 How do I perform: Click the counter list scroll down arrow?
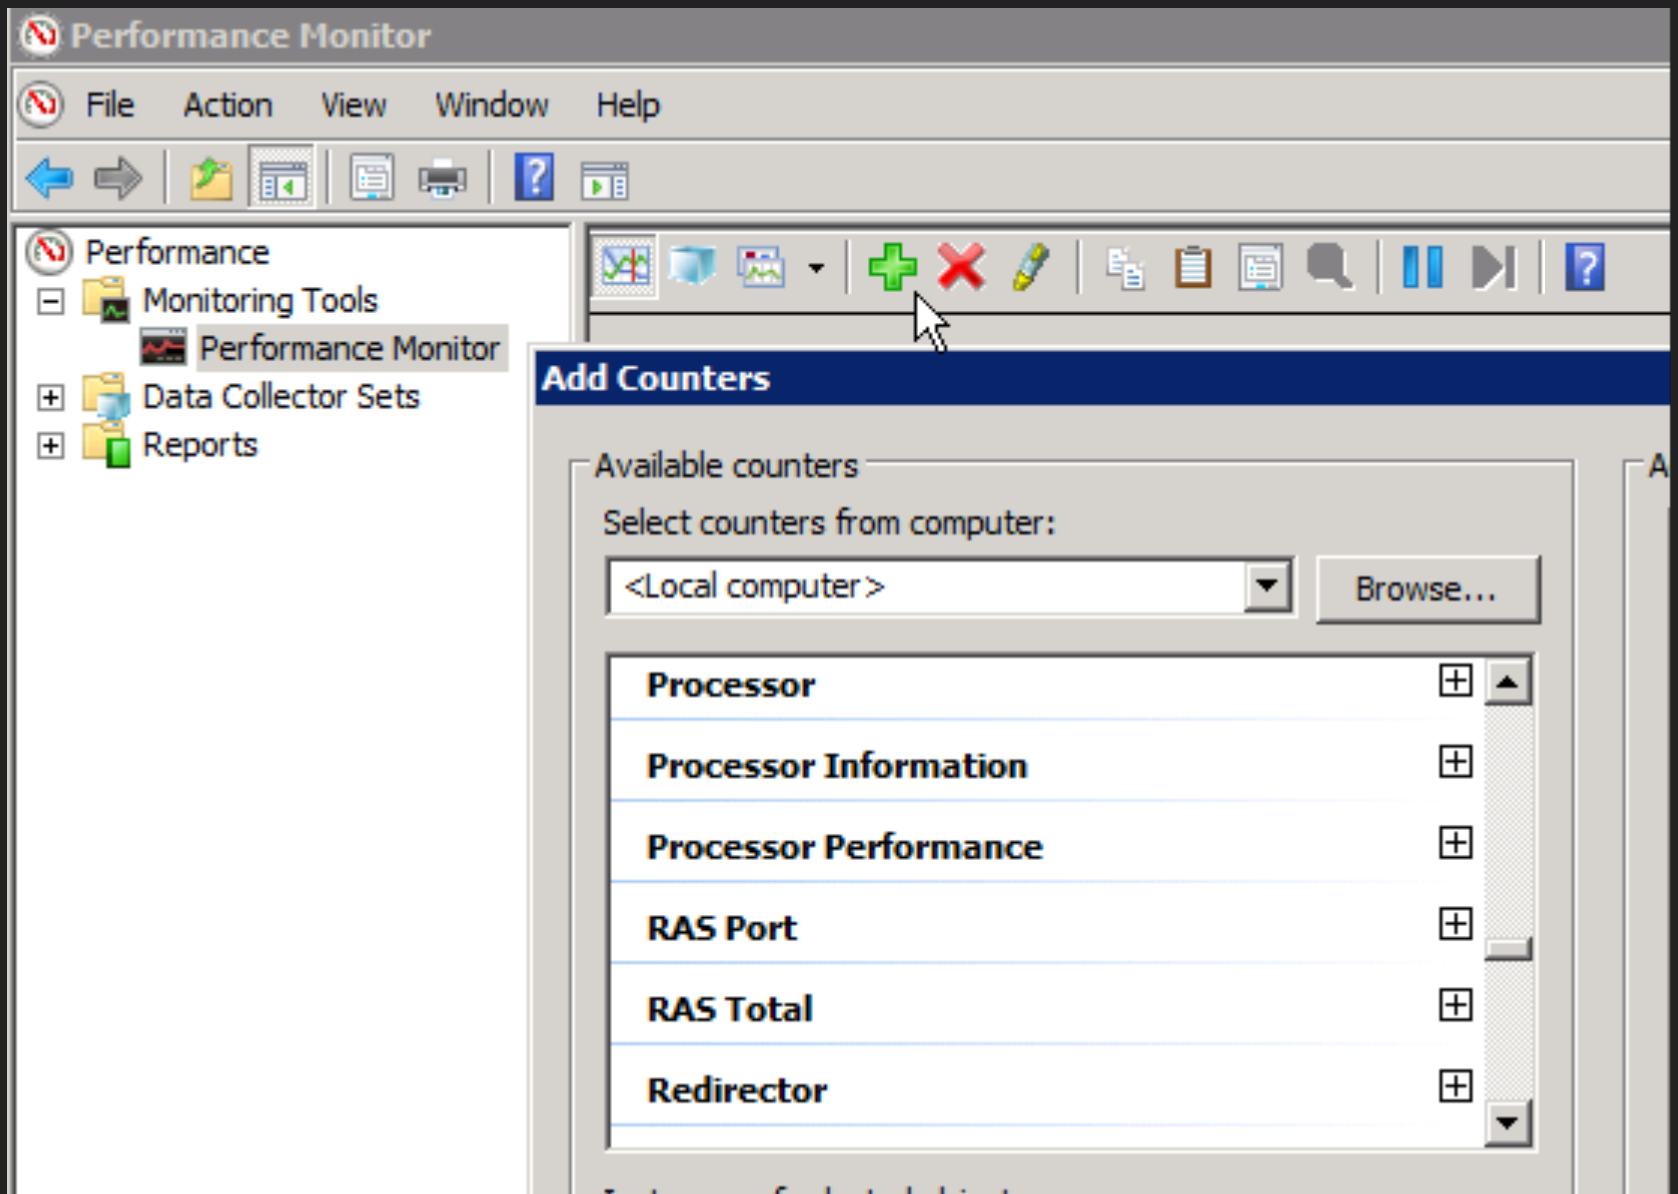pyautogui.click(x=1507, y=1123)
